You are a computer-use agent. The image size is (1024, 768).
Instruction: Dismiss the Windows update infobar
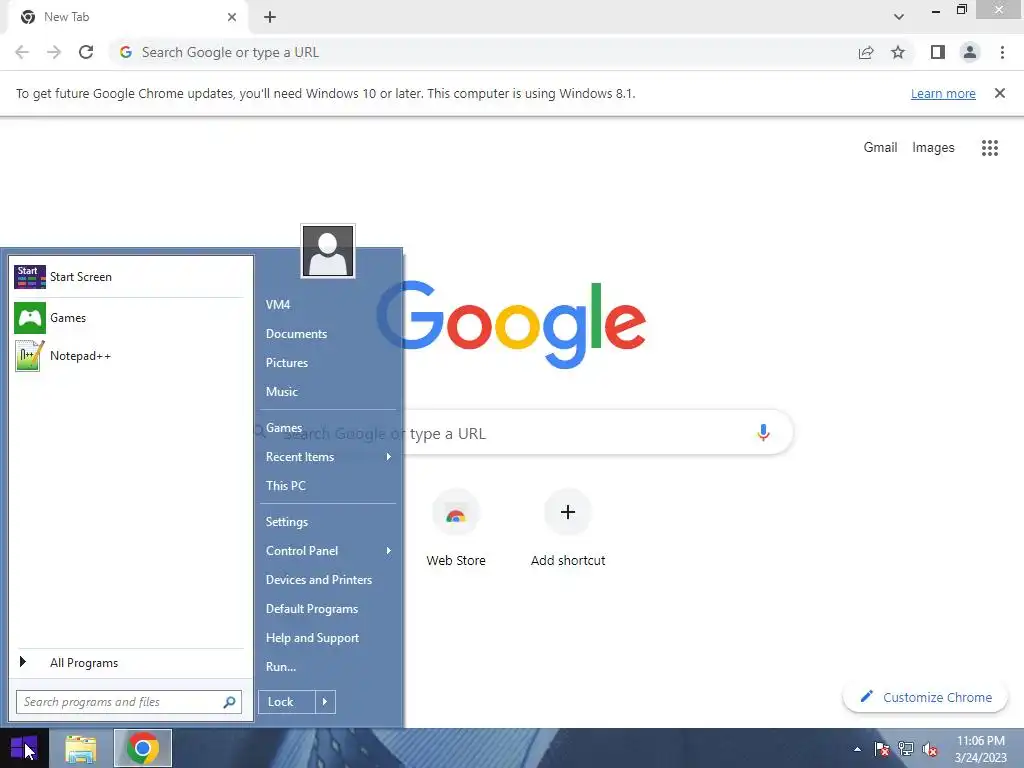[999, 93]
